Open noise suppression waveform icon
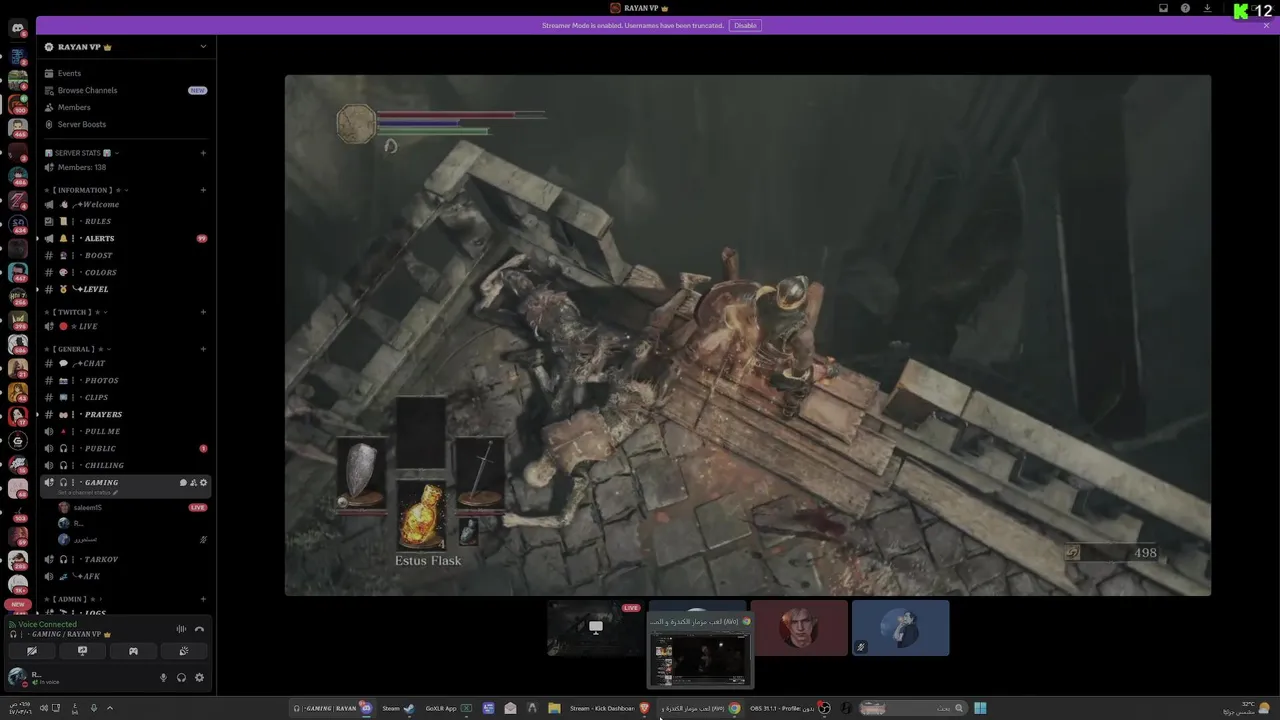 (x=181, y=629)
